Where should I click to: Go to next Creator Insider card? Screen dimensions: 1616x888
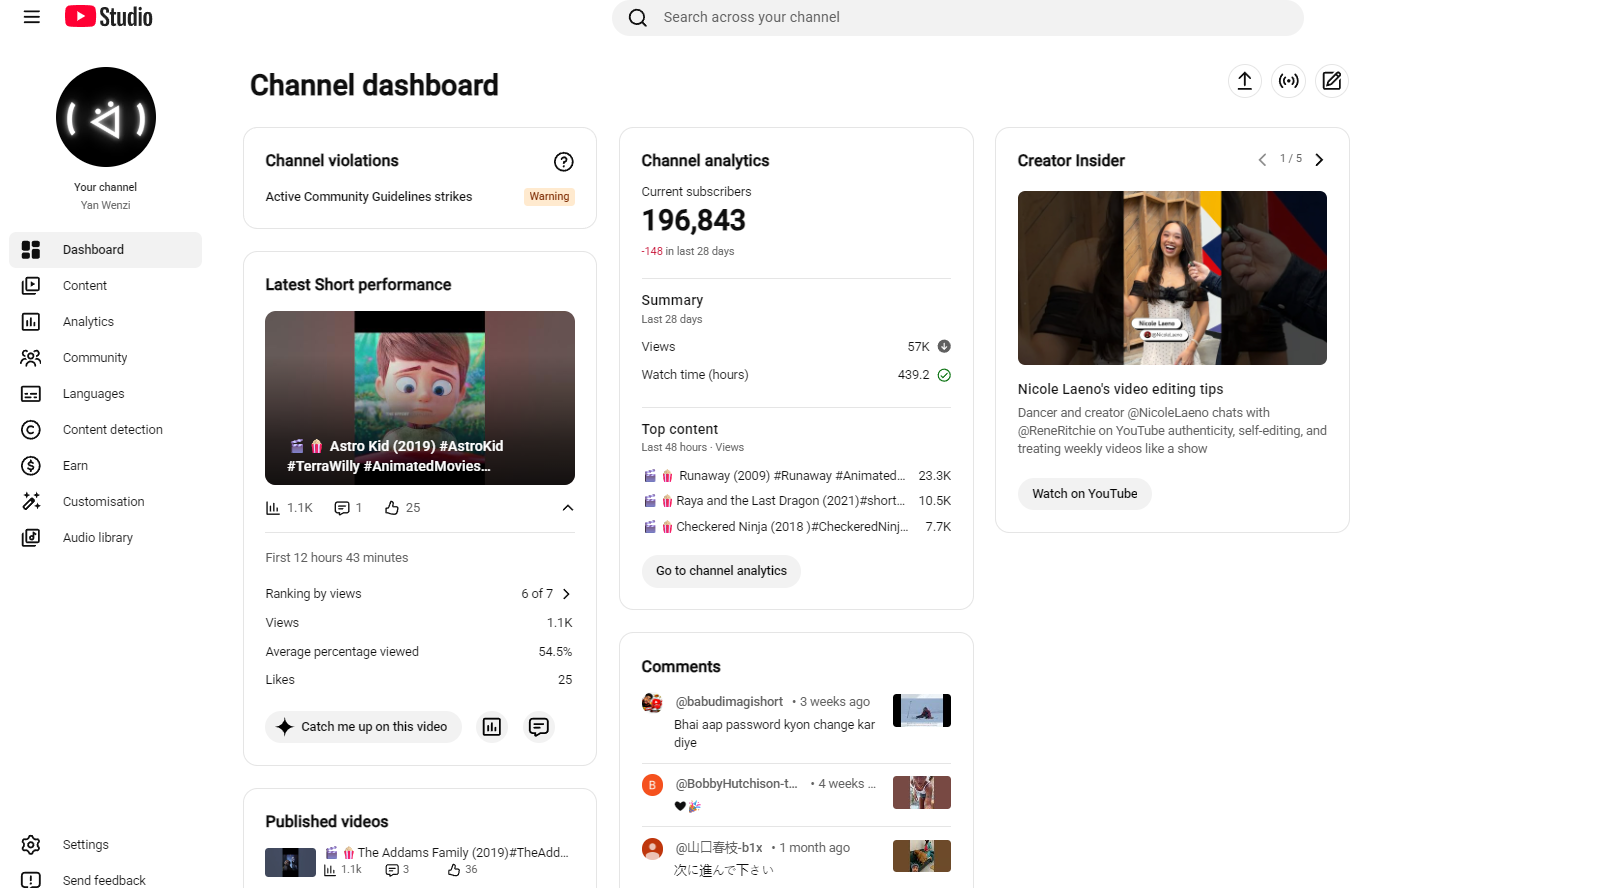[1319, 160]
